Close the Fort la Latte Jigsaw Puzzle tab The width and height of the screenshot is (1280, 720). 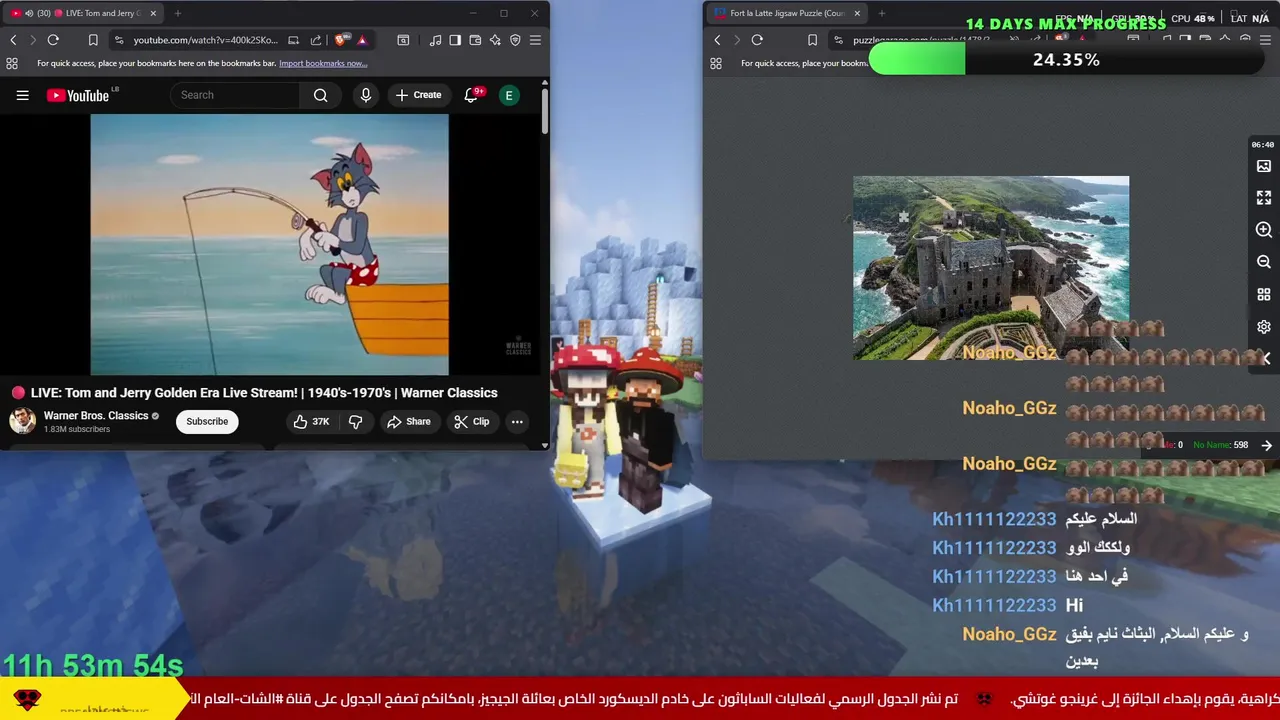(x=856, y=13)
